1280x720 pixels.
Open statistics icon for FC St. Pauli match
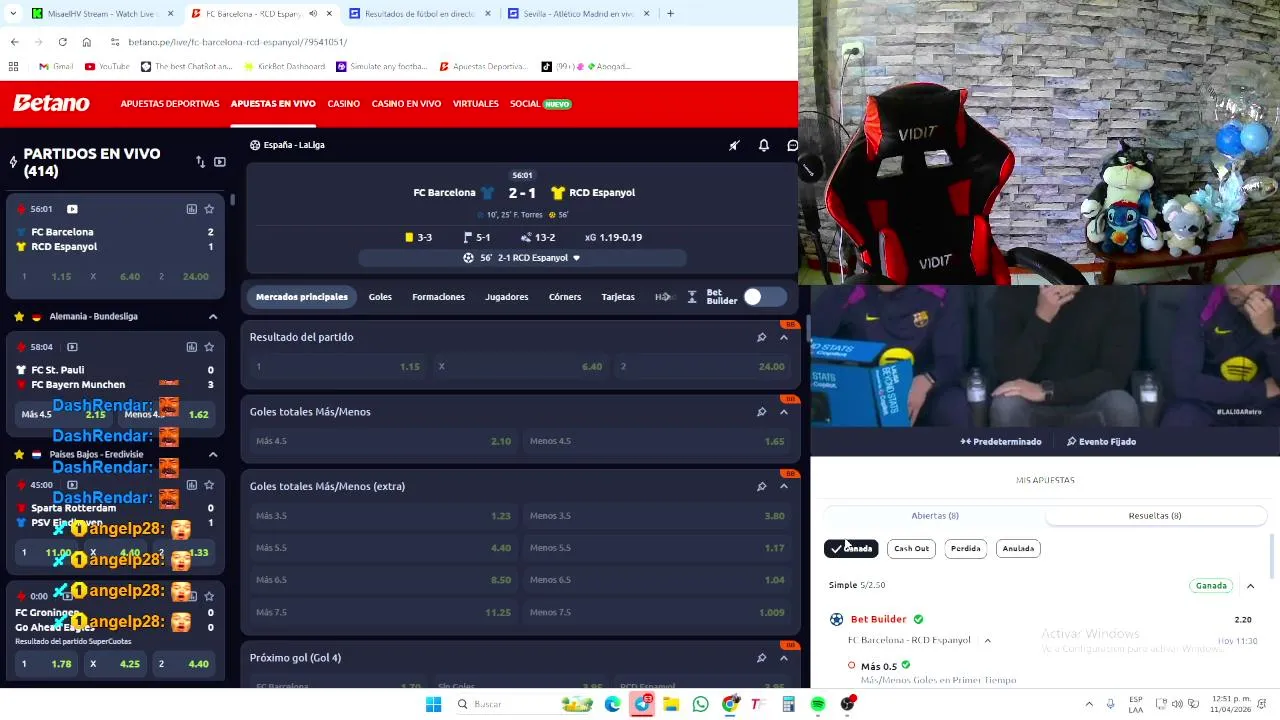tap(191, 347)
